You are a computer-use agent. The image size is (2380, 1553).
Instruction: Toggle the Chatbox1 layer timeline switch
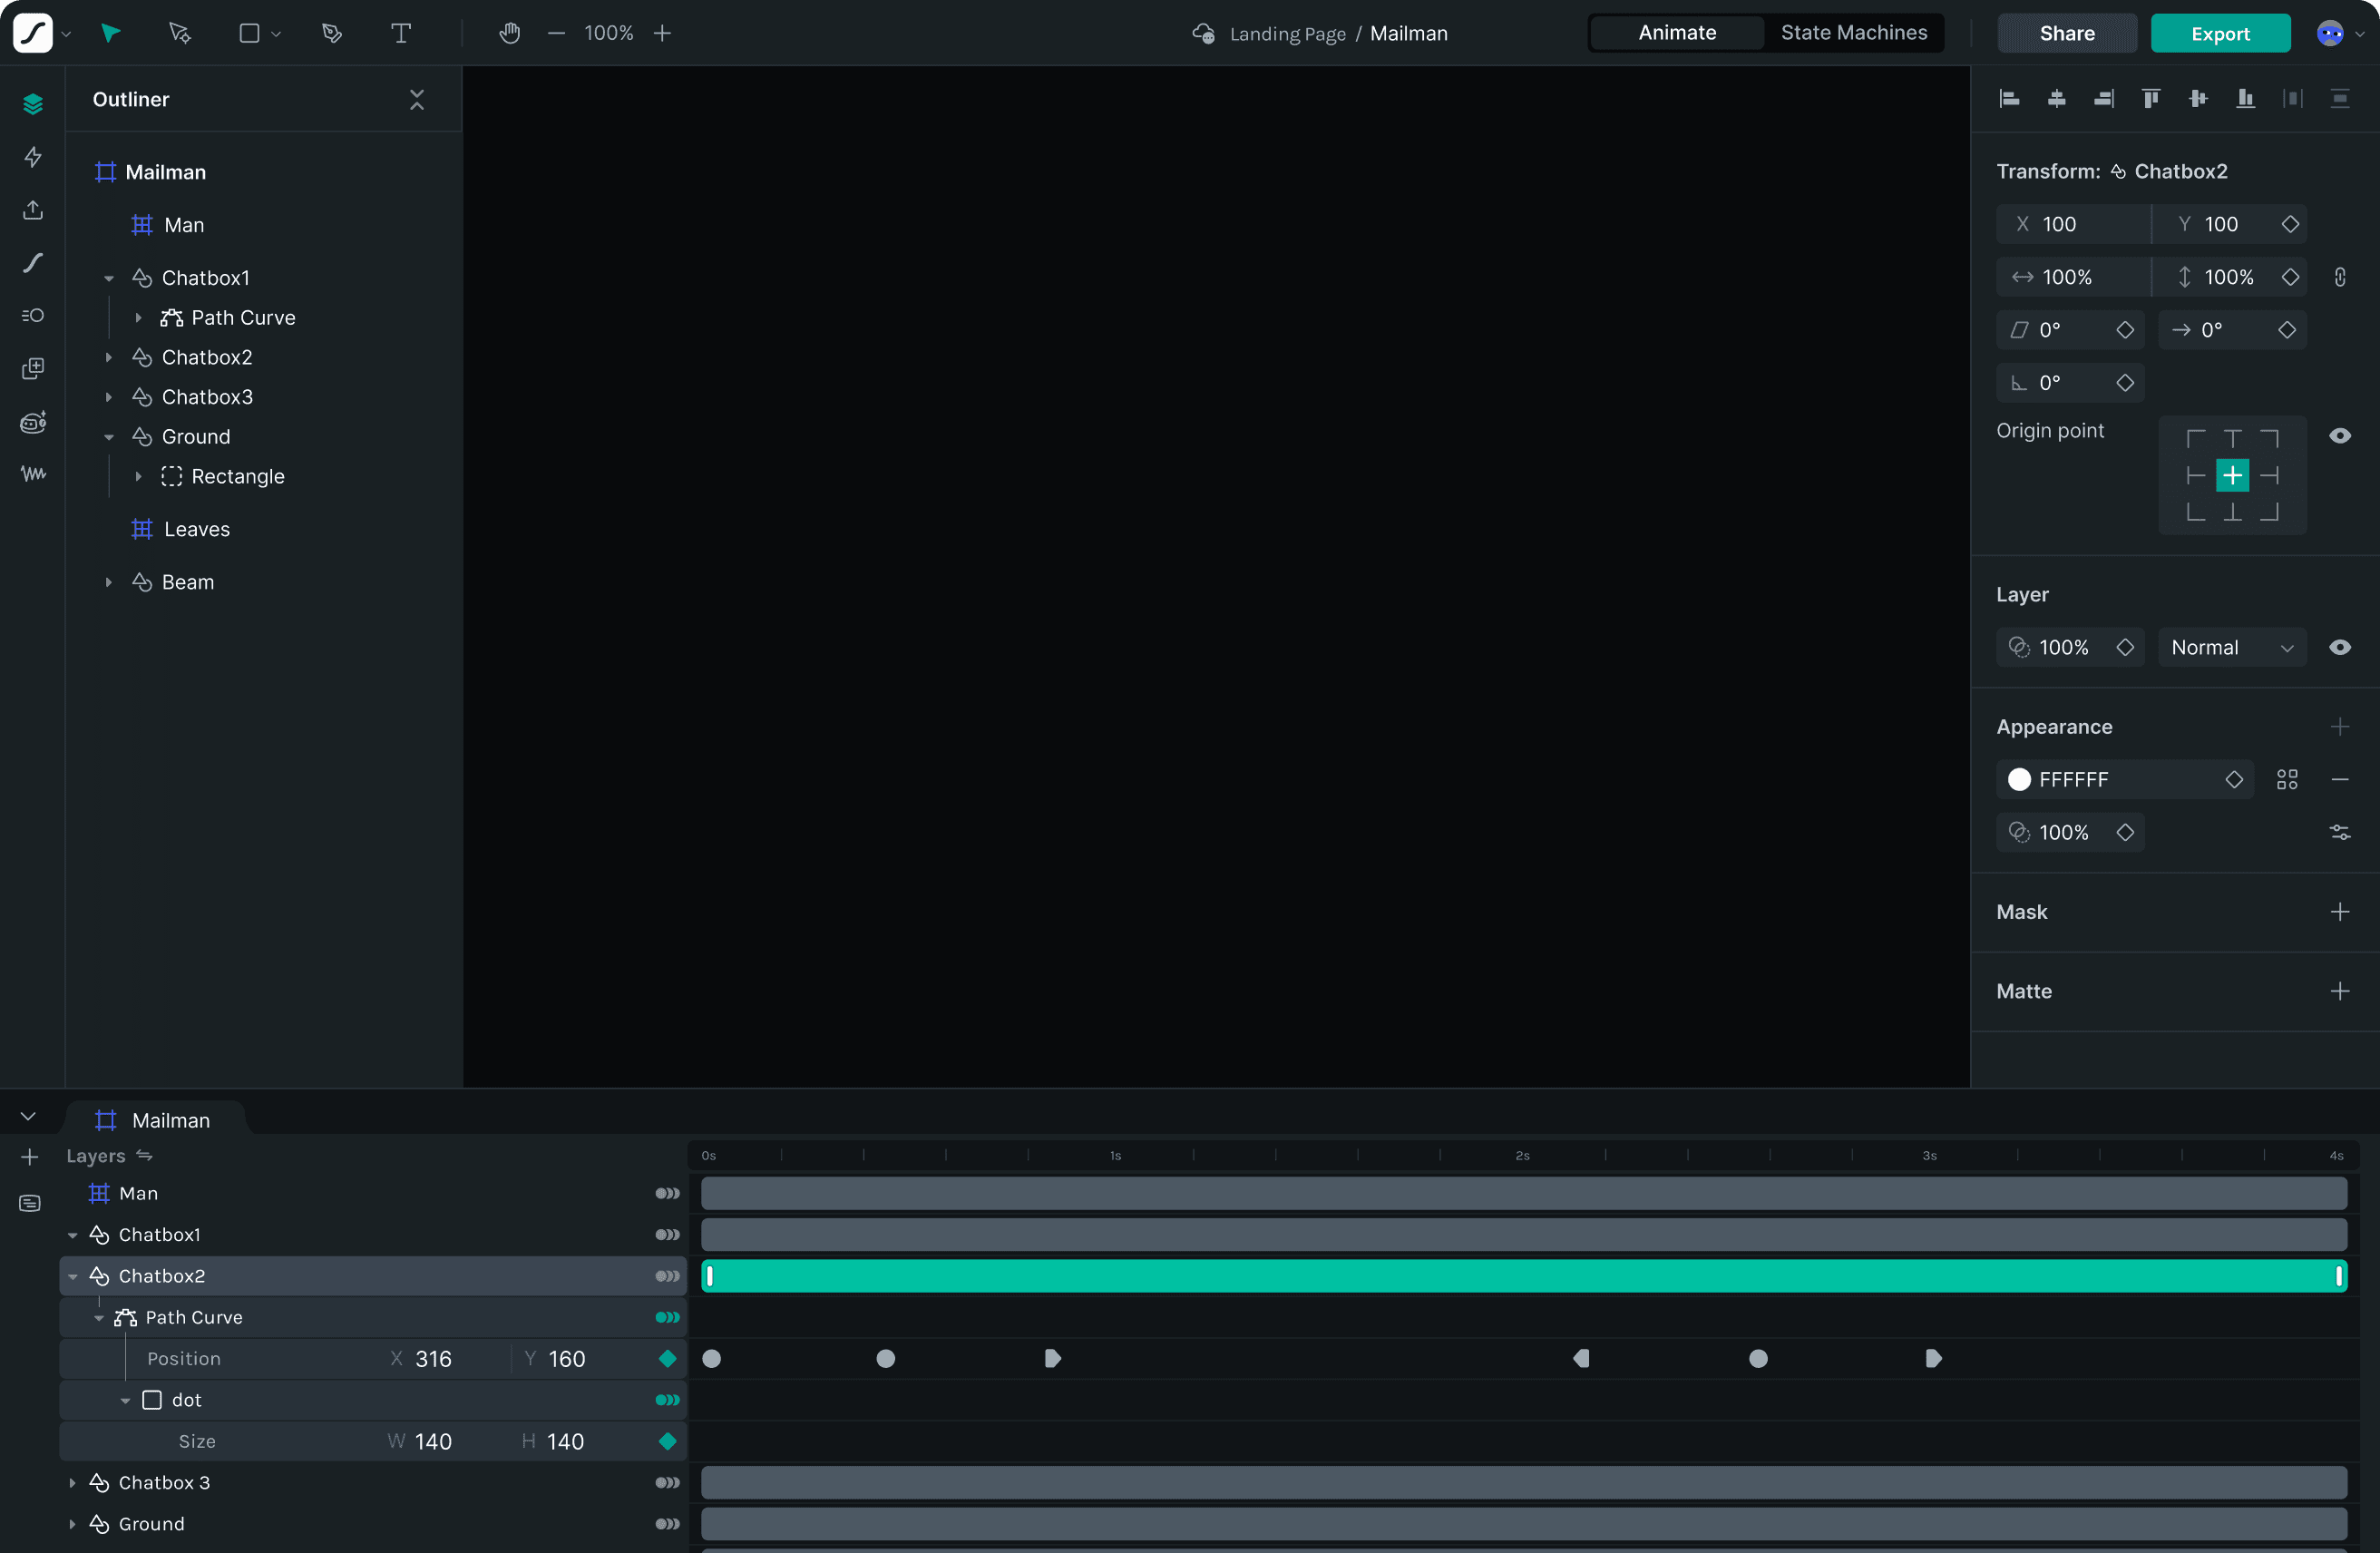(x=667, y=1235)
